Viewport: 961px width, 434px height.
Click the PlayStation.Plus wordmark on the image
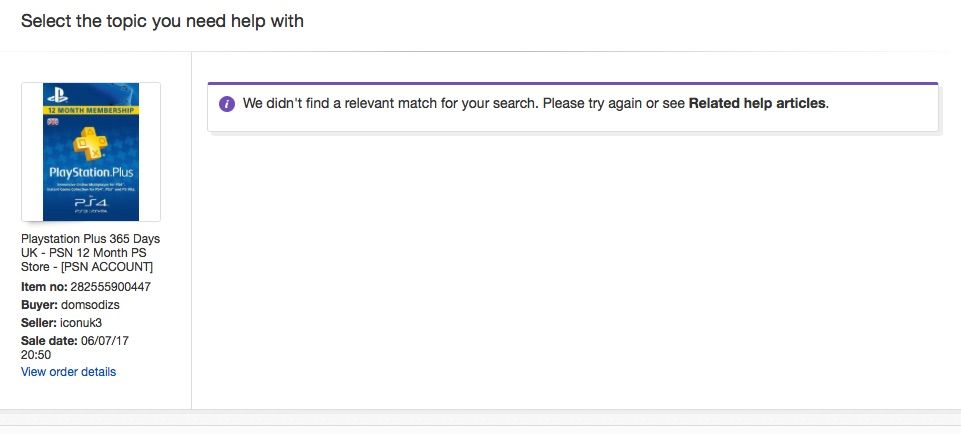[x=91, y=174]
